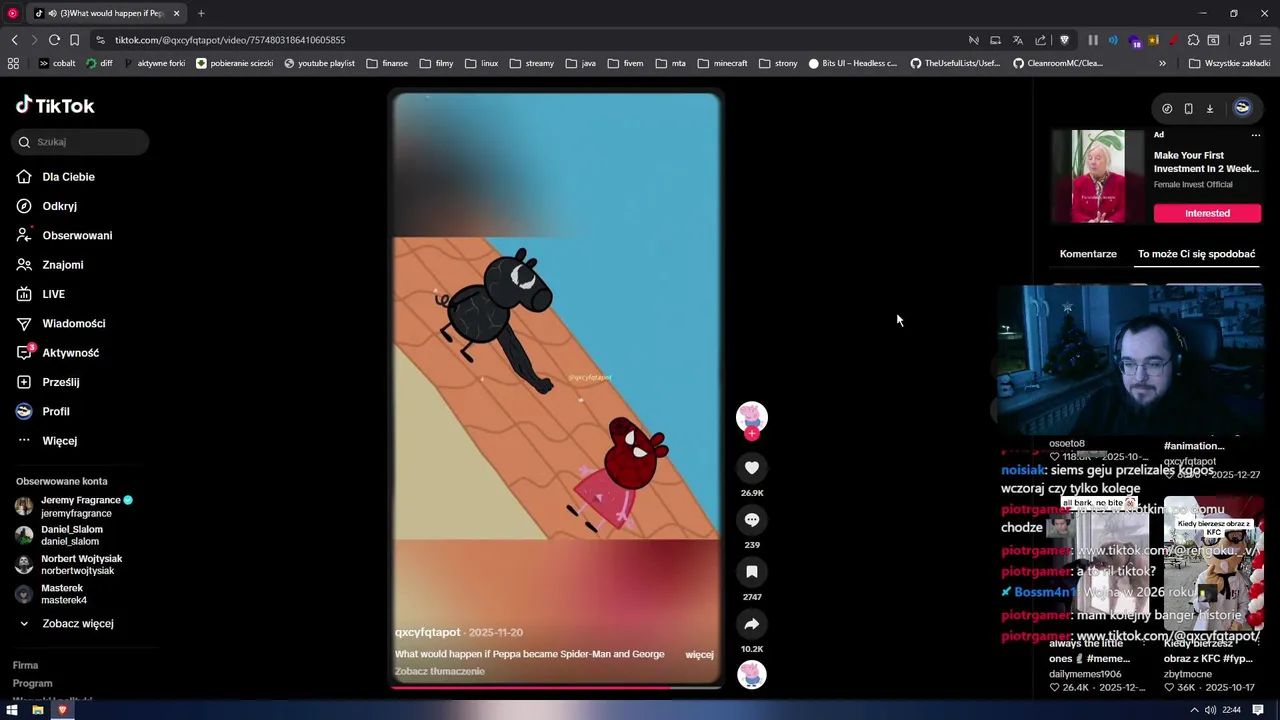Open qxcyfqtapot username on video
Screen dimensions: 1280x720
pos(427,632)
